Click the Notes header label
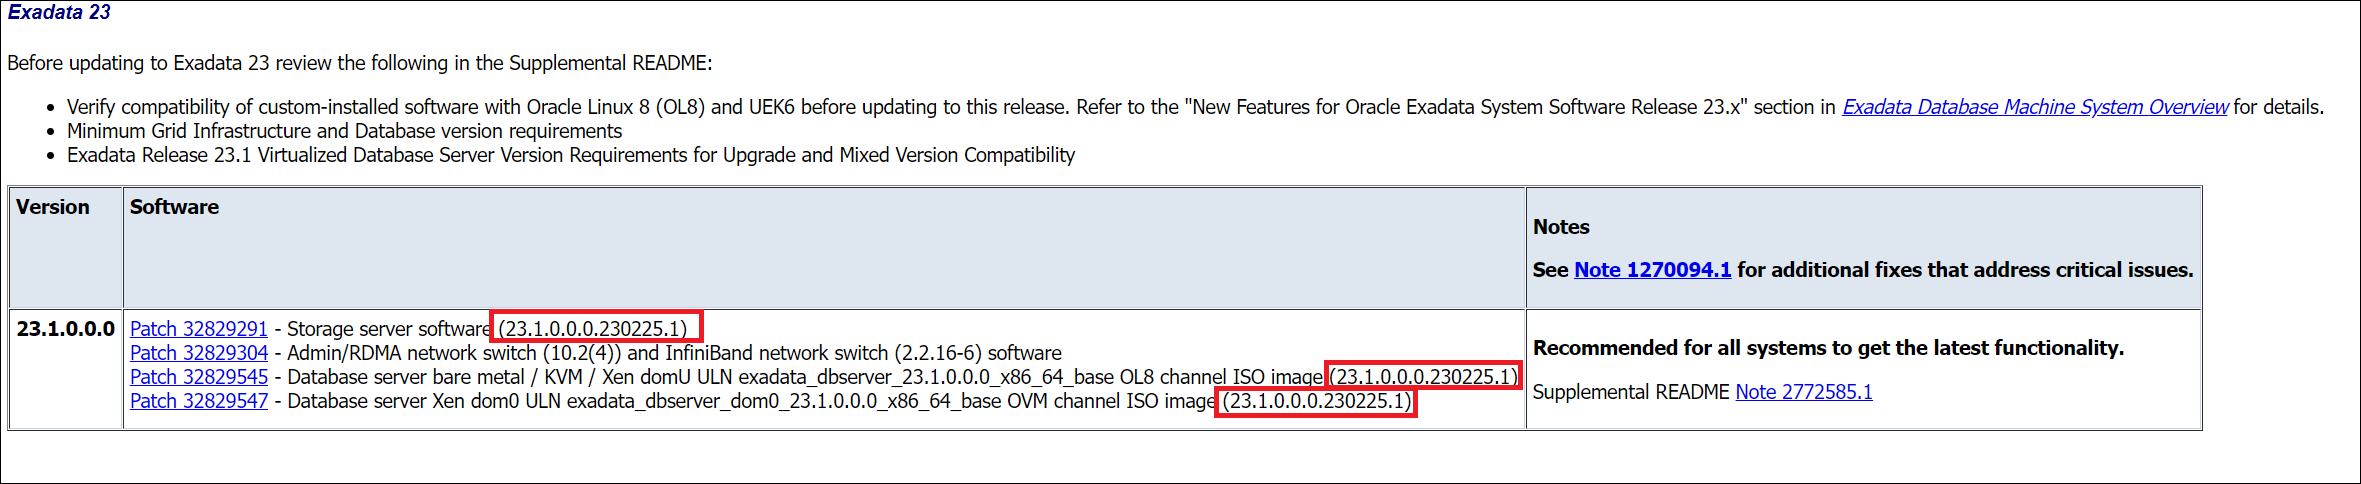 click(x=1561, y=227)
